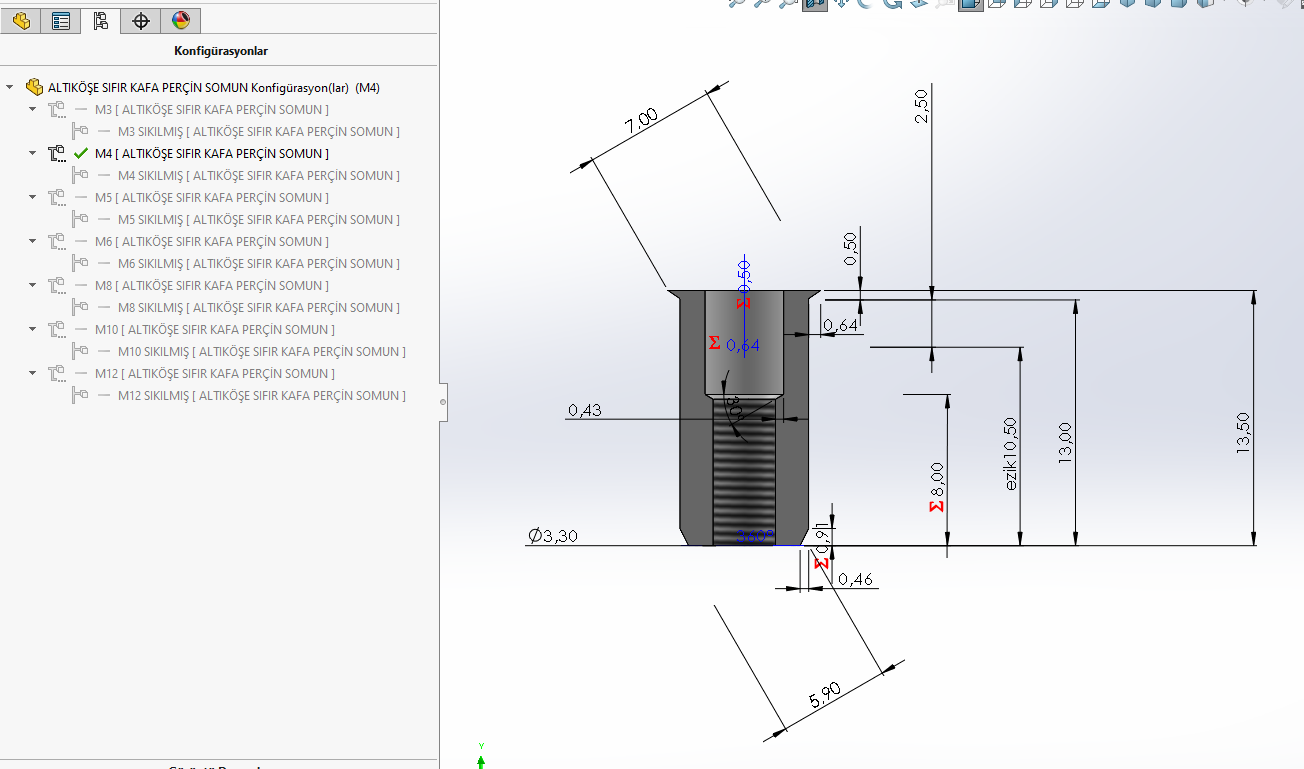Click the panel splitter collapse handle
The height and width of the screenshot is (769, 1304).
tap(443, 402)
